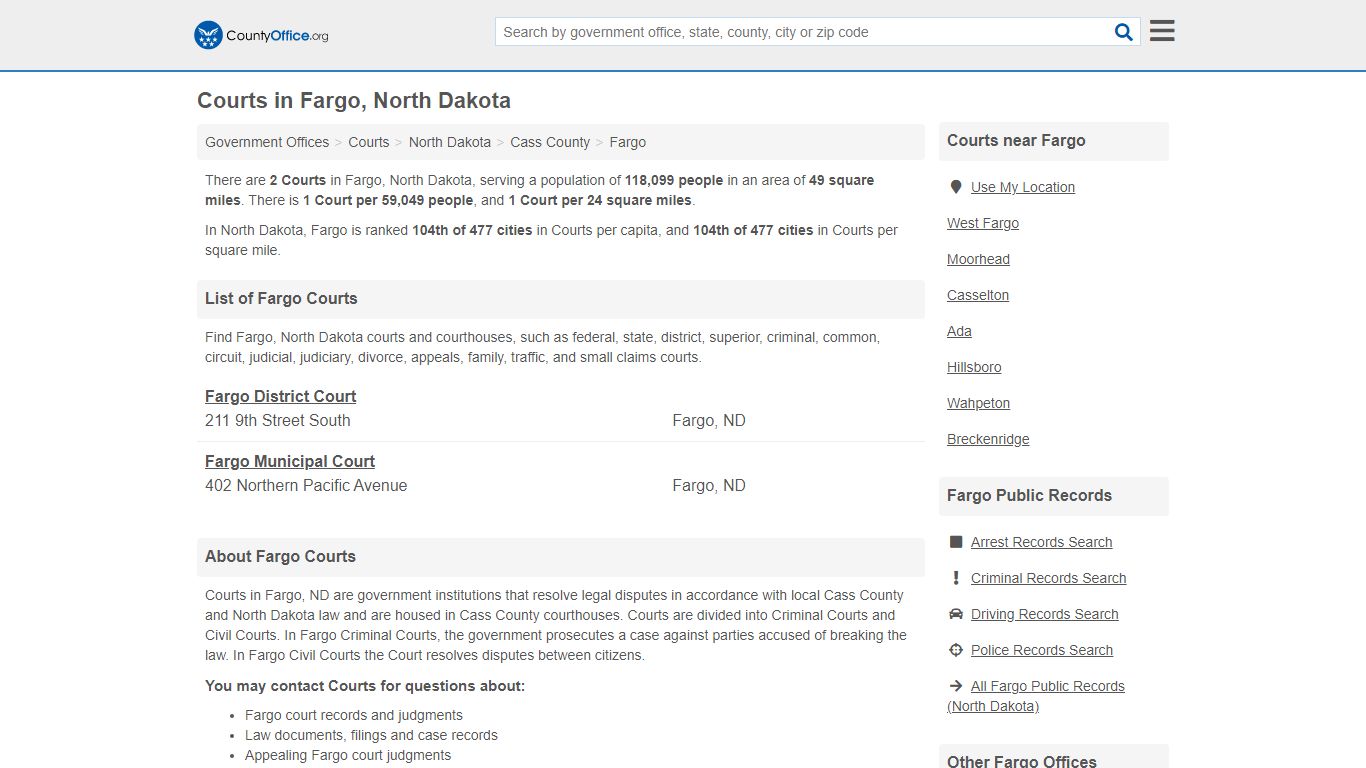The height and width of the screenshot is (768, 1366).
Task: Open Criminal Records Search link
Action: (1048, 578)
